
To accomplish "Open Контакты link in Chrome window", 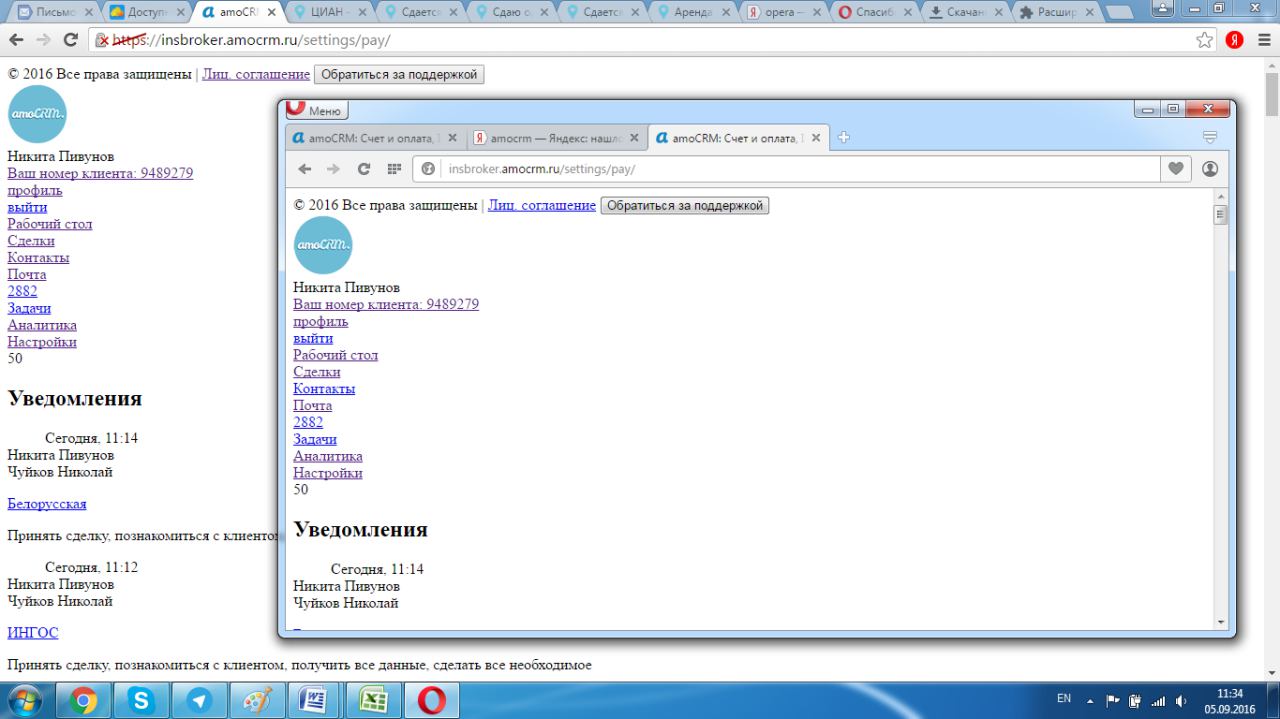I will pyautogui.click(x=38, y=257).
